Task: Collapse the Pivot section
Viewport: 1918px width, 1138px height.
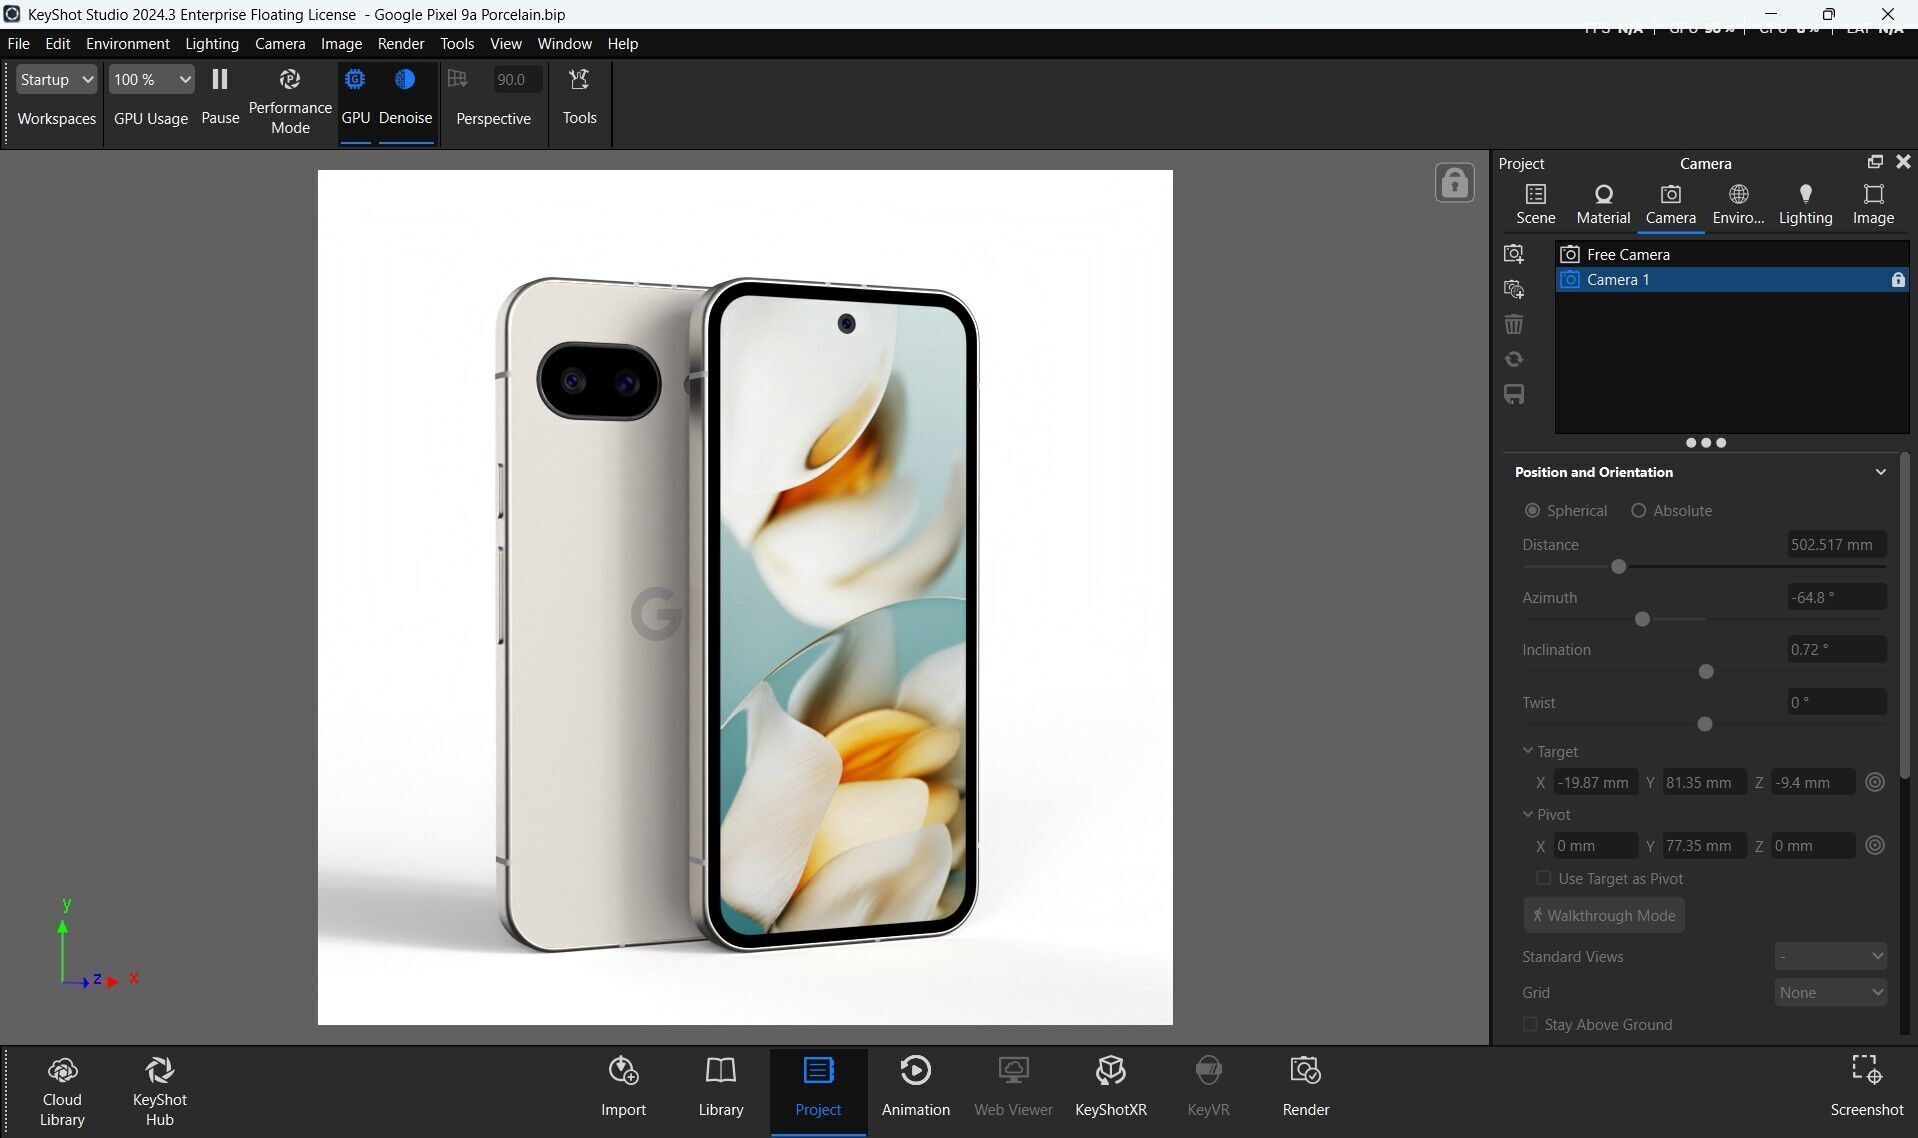Action: pos(1528,814)
